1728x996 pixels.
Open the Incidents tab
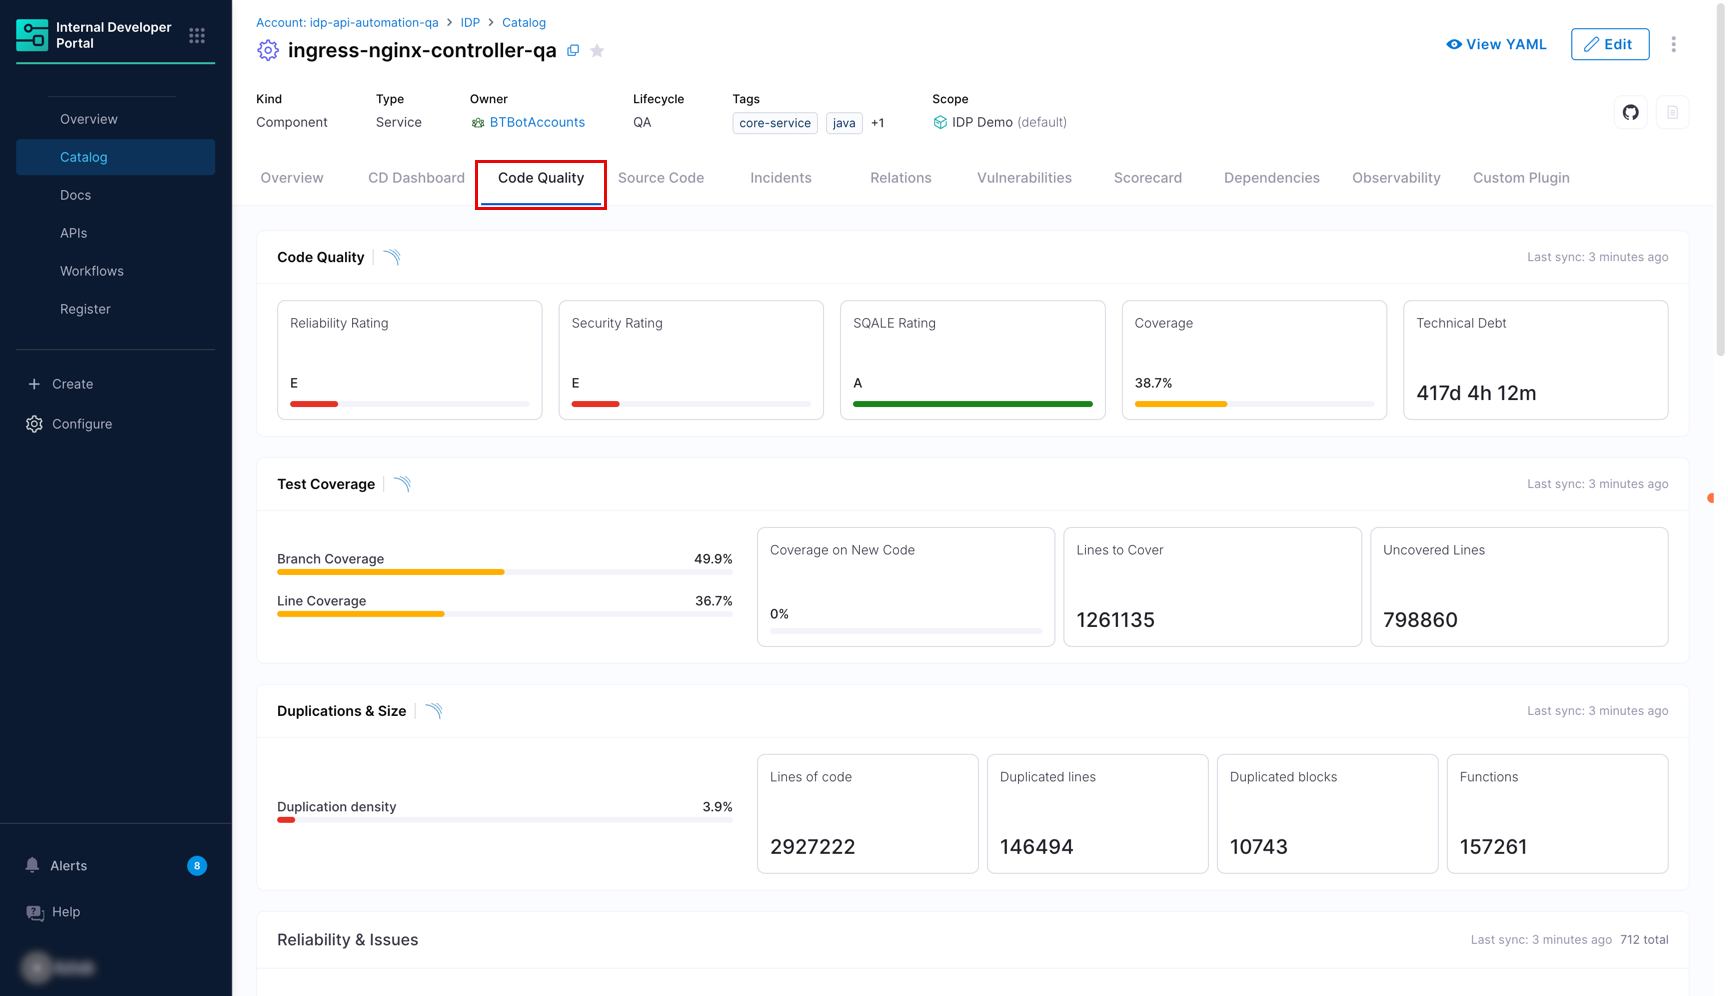pyautogui.click(x=781, y=178)
